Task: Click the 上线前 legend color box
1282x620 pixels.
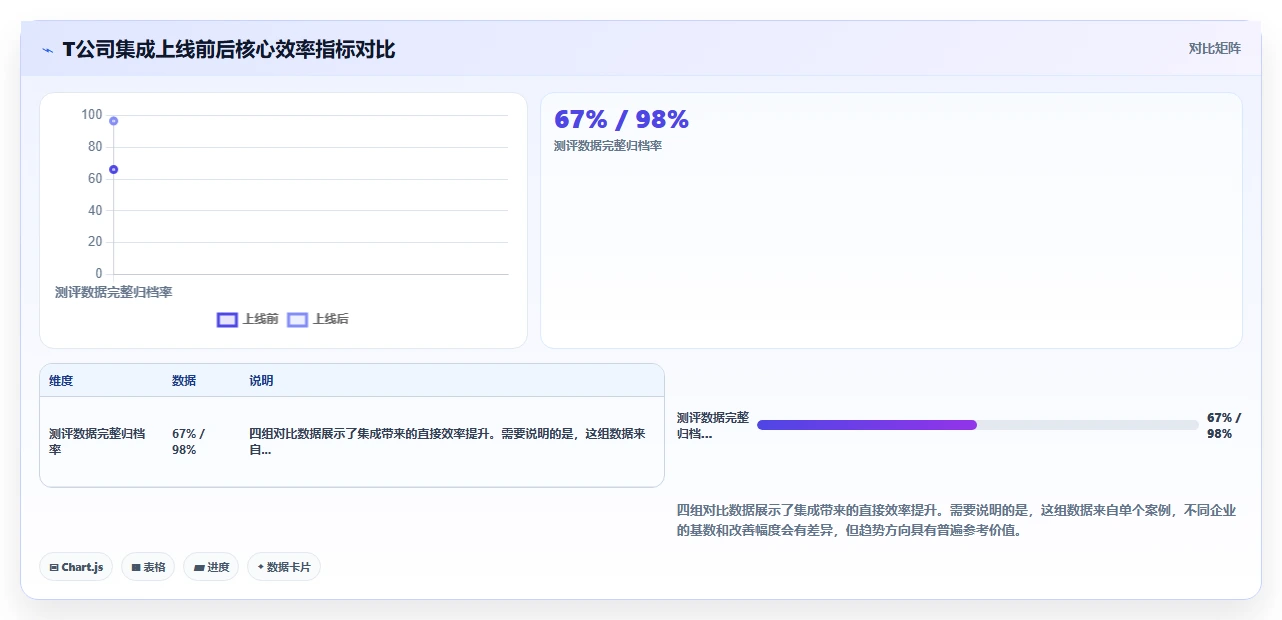Action: (x=227, y=319)
